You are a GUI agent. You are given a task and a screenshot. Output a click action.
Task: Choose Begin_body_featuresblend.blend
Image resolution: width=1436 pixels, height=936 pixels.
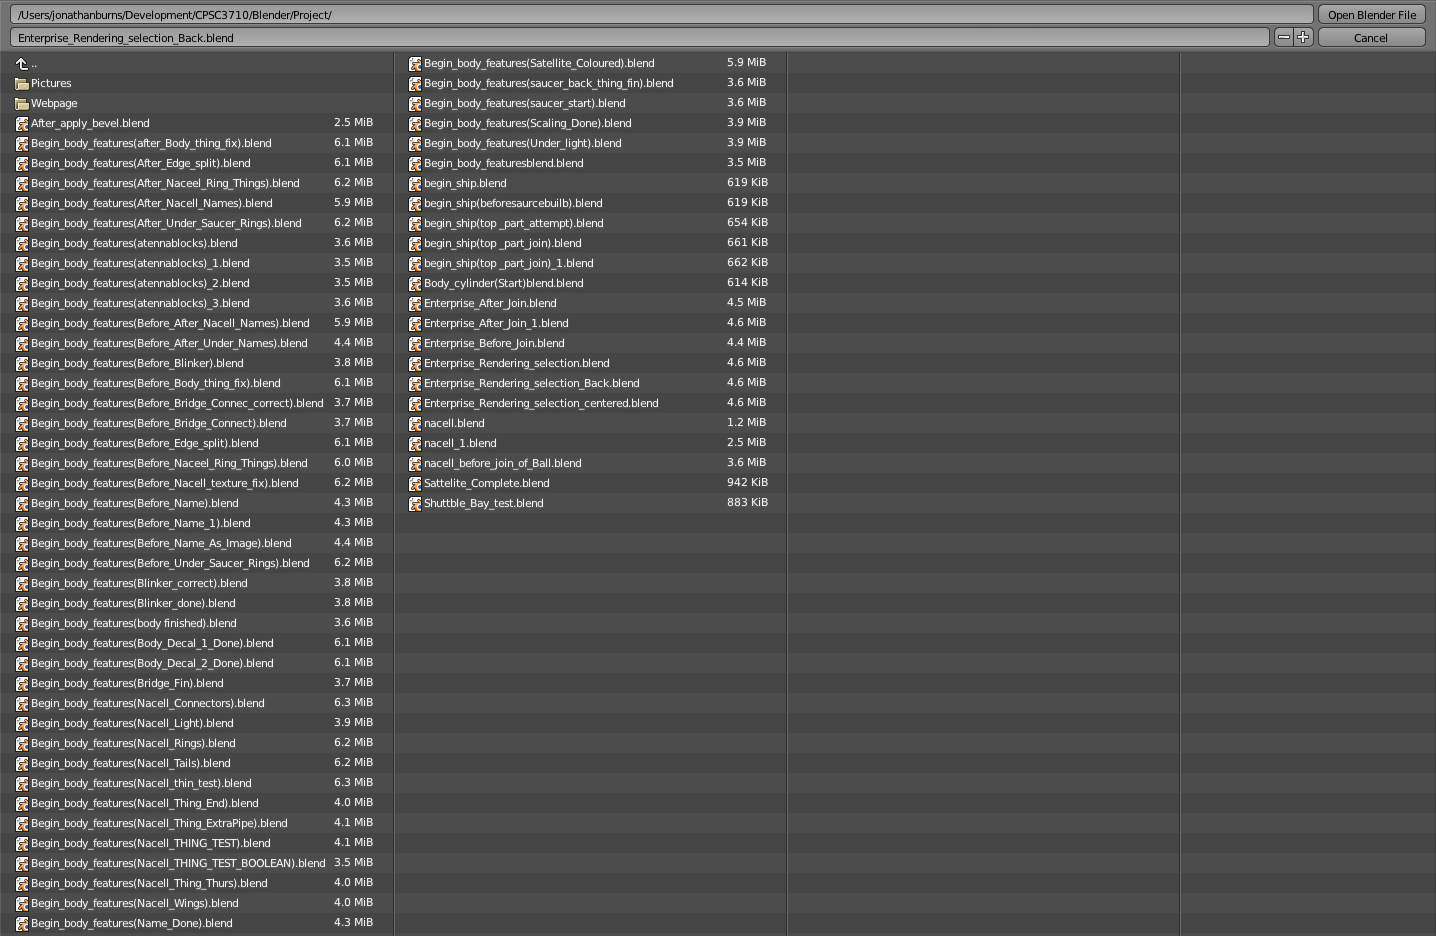tap(504, 163)
